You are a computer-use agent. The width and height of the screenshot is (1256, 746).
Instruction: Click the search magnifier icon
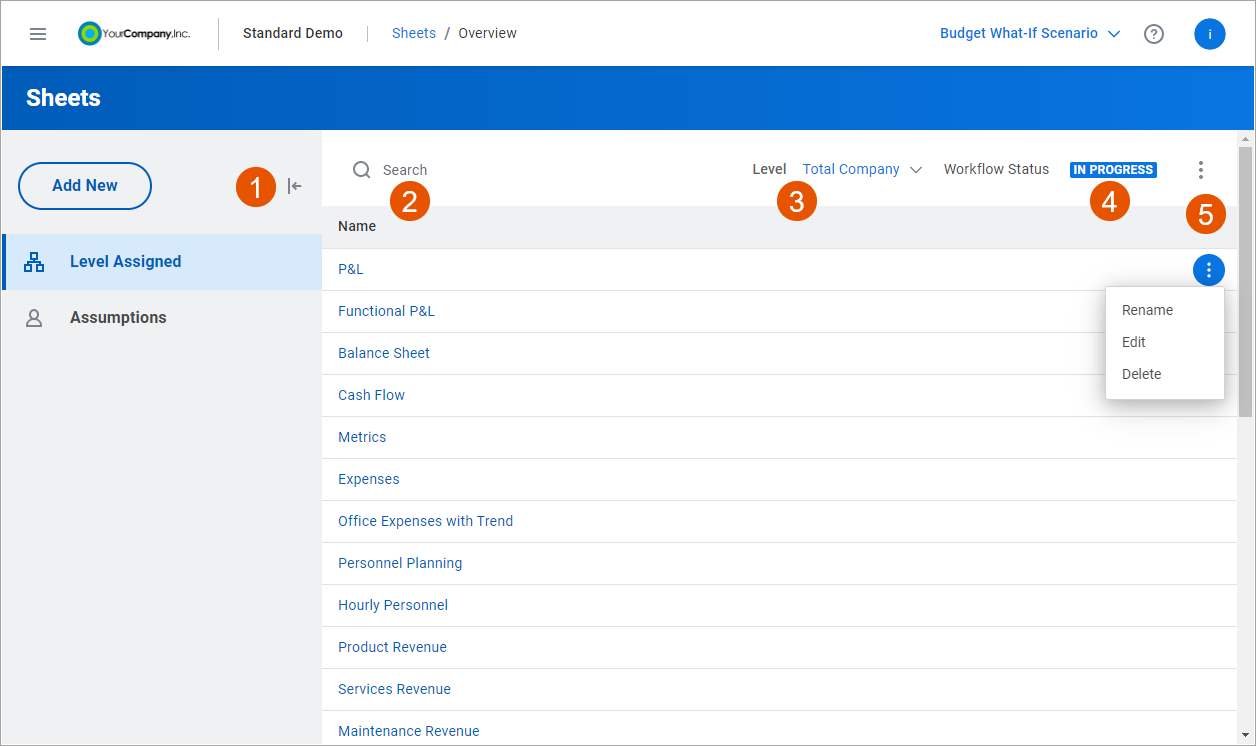[362, 170]
